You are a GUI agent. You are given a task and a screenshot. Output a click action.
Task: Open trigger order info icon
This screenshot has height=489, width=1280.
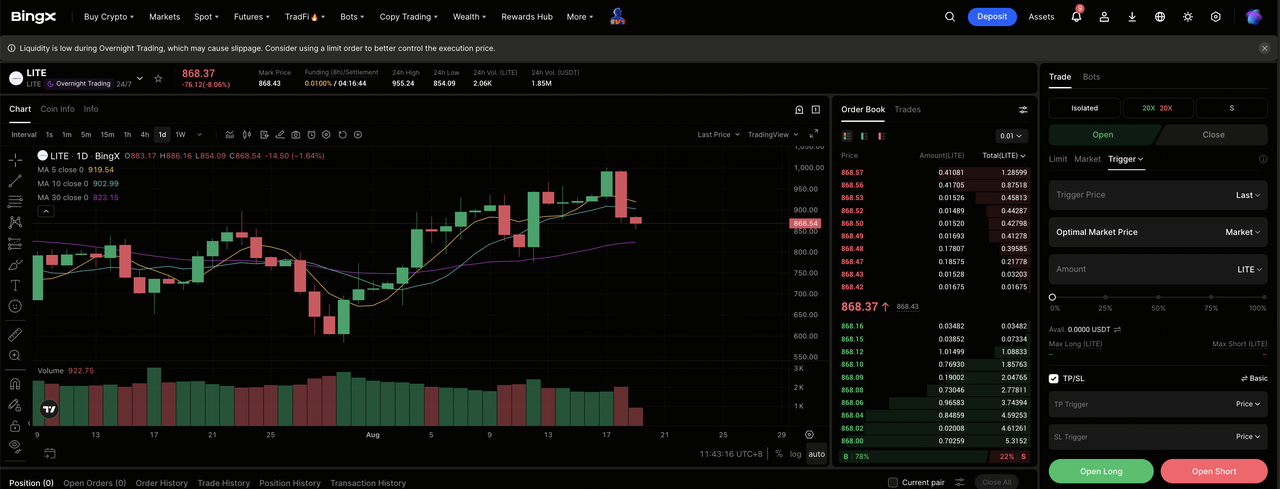pos(1263,159)
